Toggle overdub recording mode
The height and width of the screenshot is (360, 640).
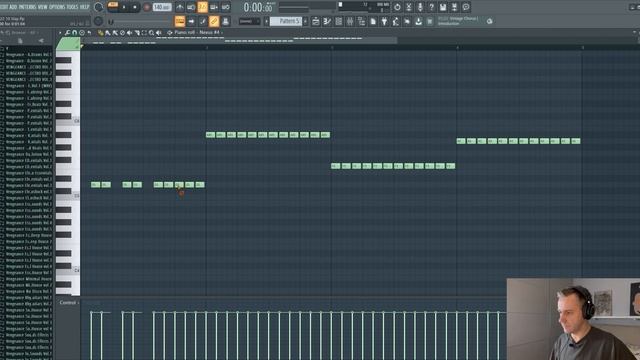coord(214,7)
